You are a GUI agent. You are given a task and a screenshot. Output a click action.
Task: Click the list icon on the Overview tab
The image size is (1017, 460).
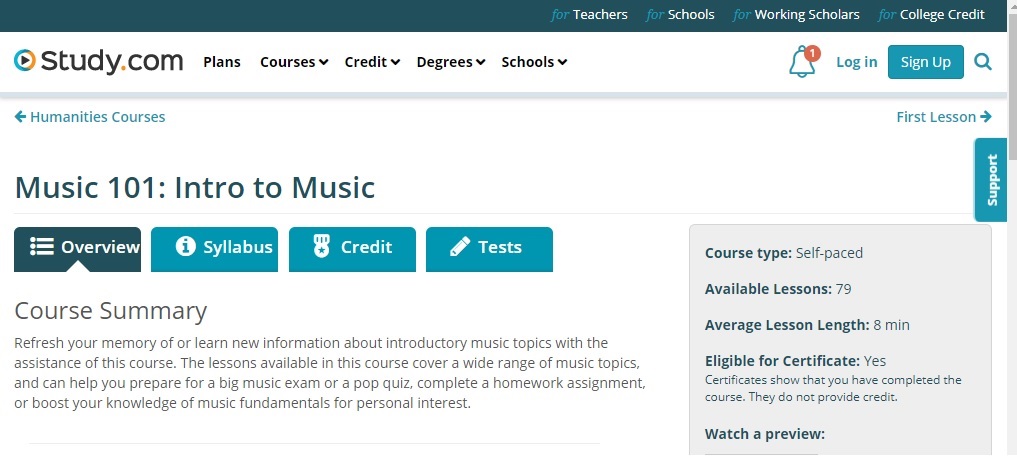point(42,247)
